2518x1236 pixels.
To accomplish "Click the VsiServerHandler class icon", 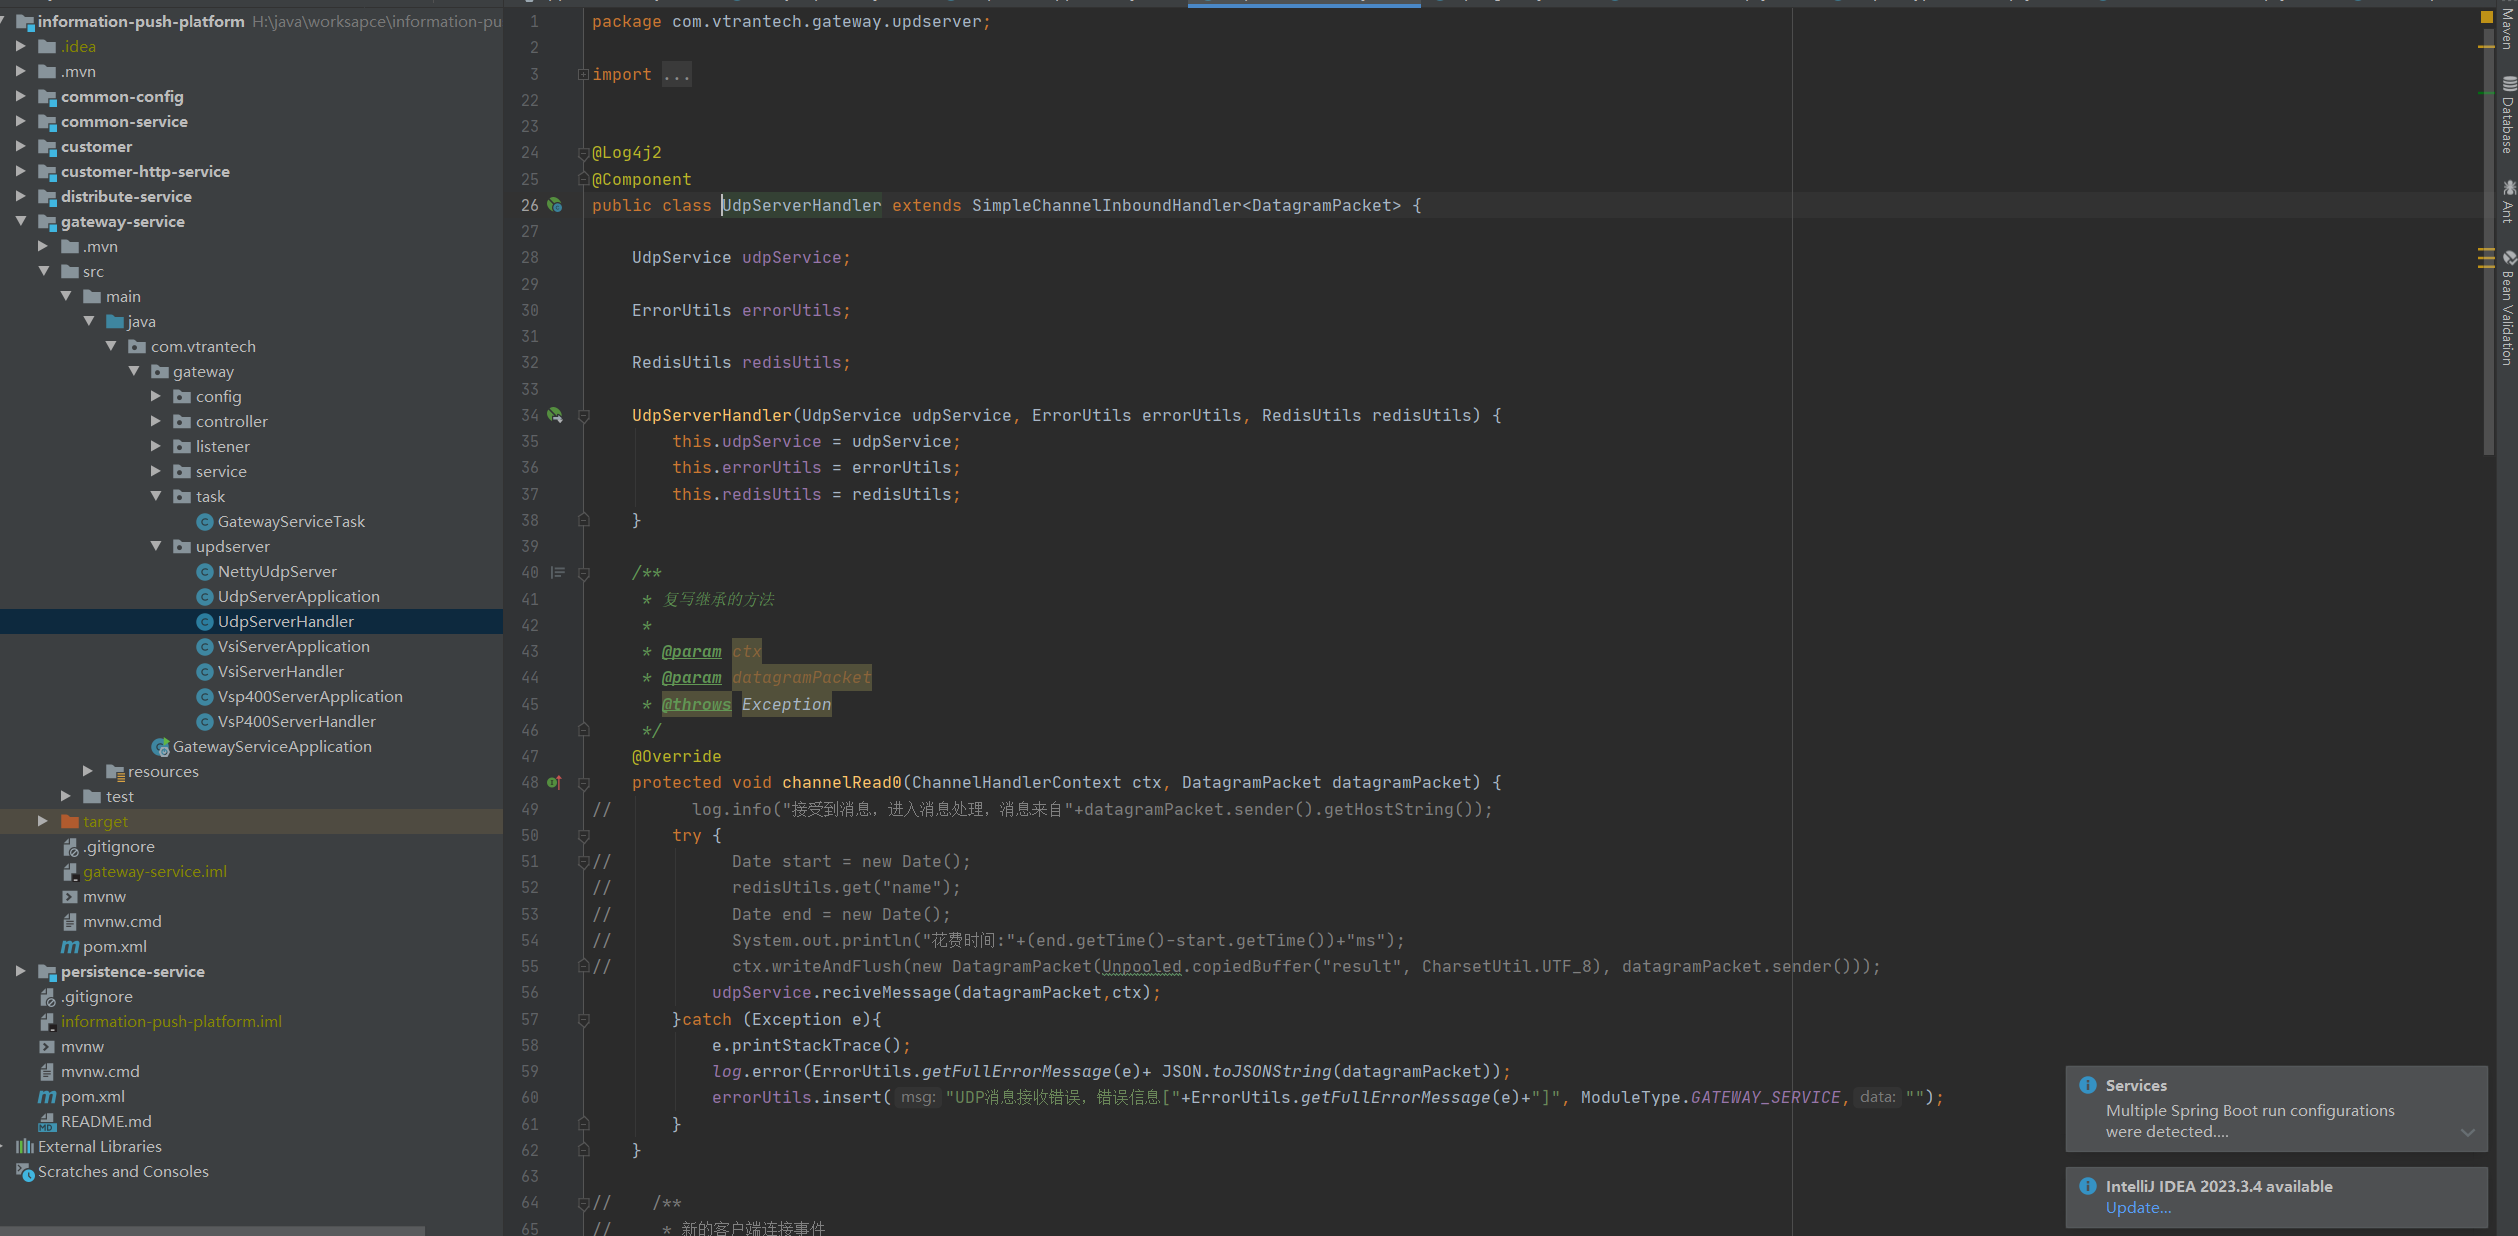I will 205,672.
